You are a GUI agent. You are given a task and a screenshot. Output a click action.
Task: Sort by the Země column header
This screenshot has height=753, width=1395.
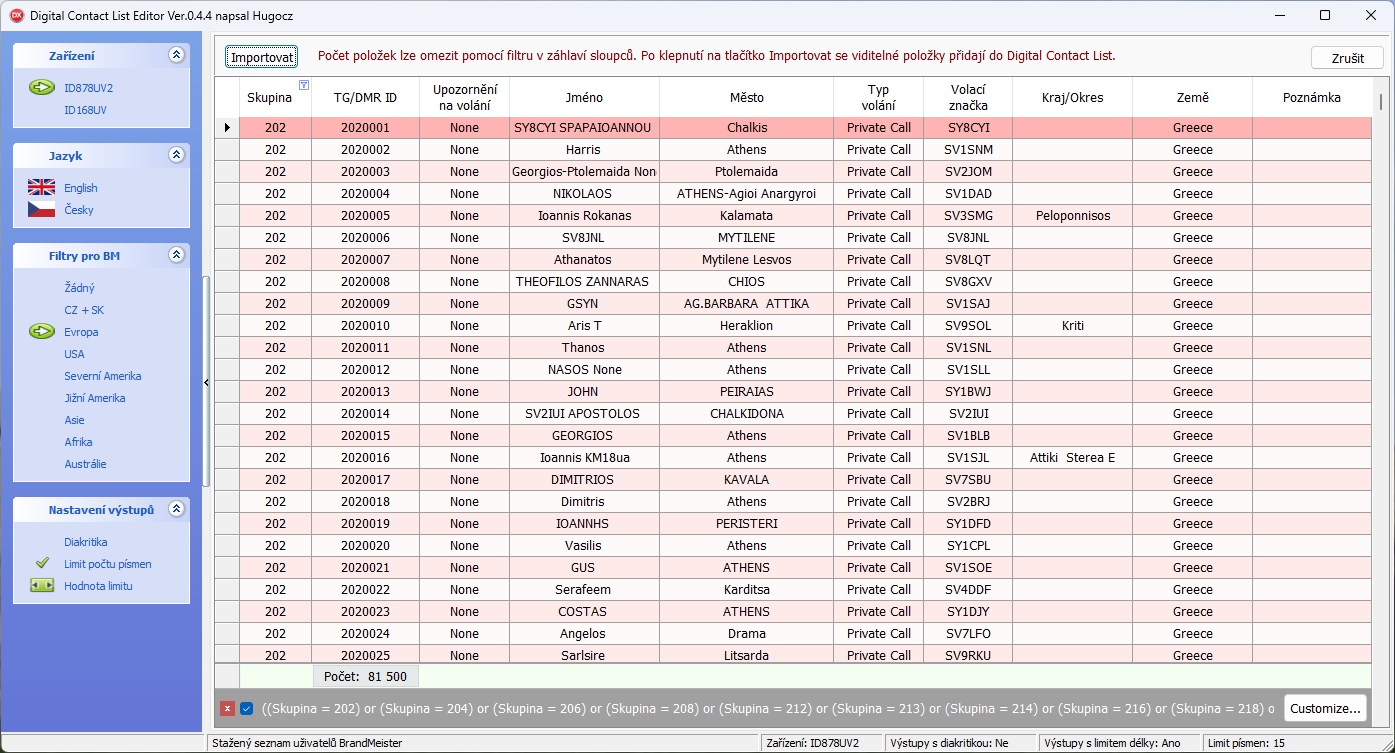pos(1192,97)
